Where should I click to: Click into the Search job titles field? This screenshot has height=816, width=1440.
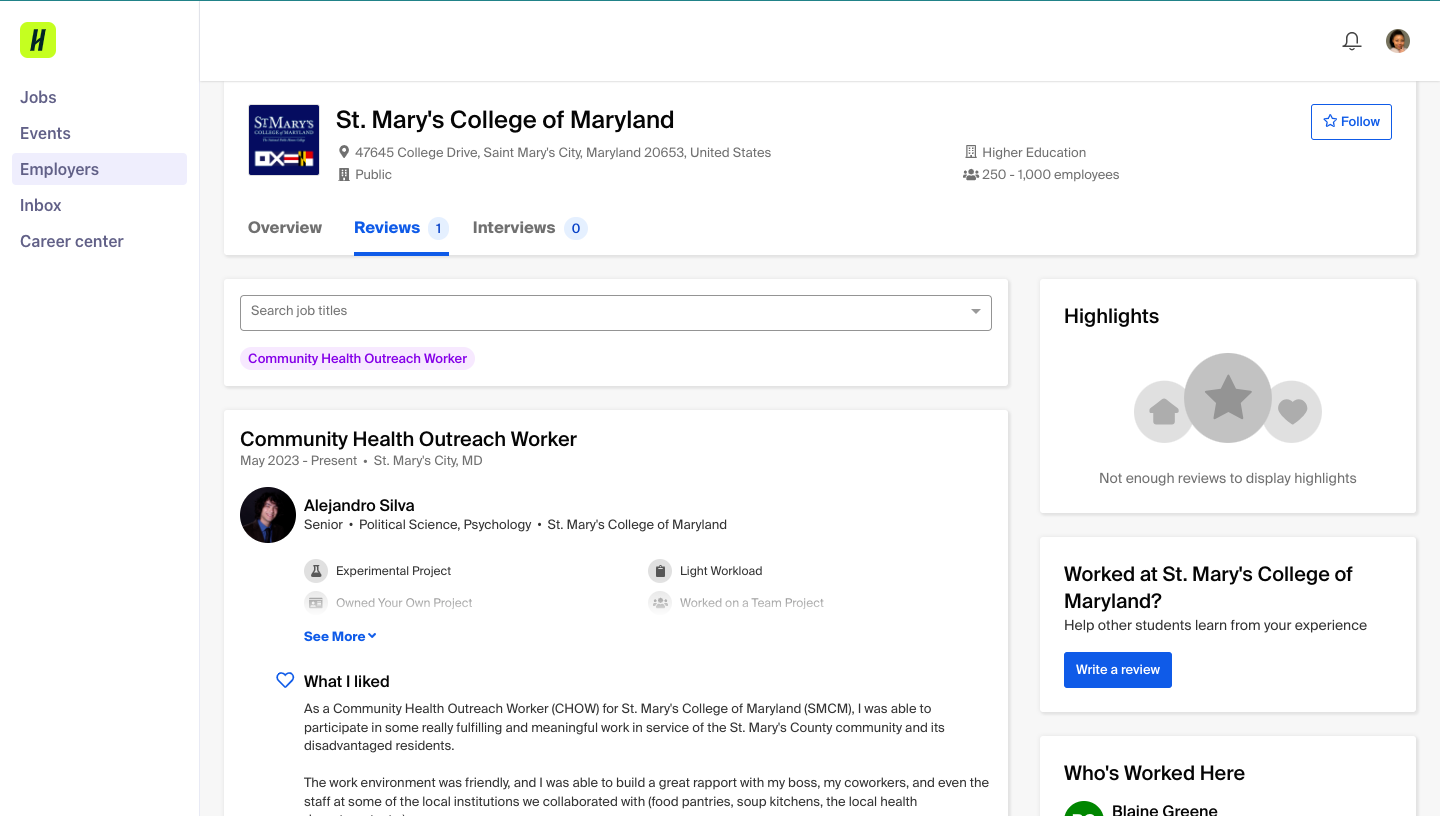point(616,313)
